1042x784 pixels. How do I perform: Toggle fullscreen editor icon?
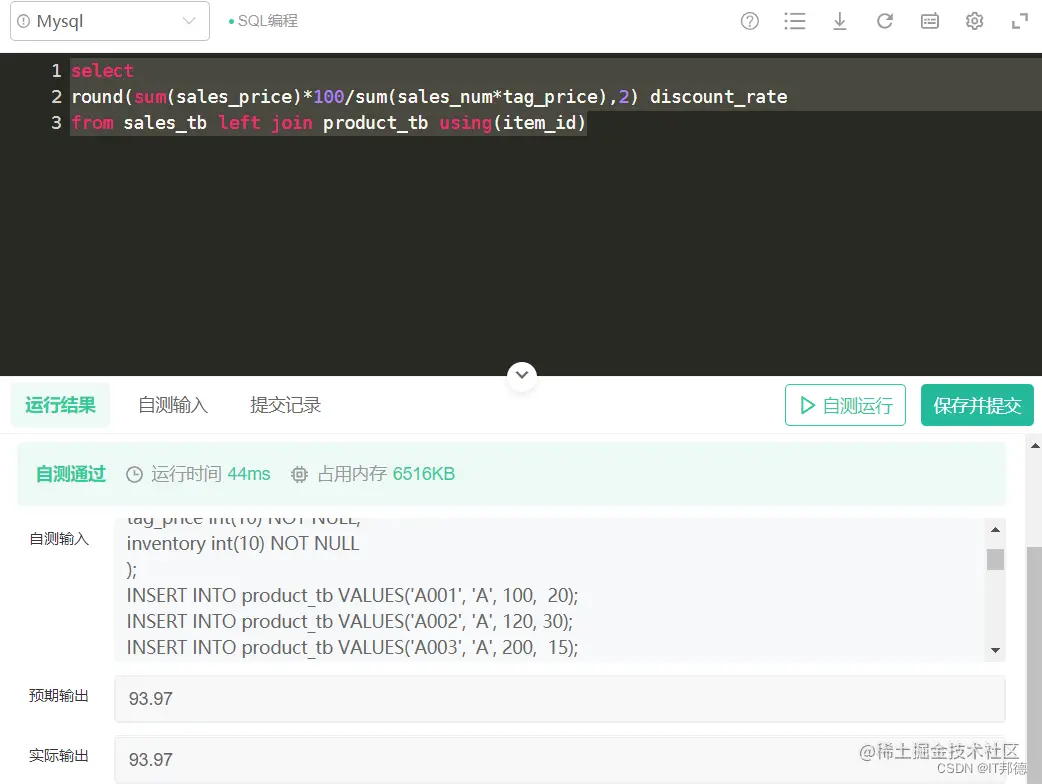point(1019,22)
